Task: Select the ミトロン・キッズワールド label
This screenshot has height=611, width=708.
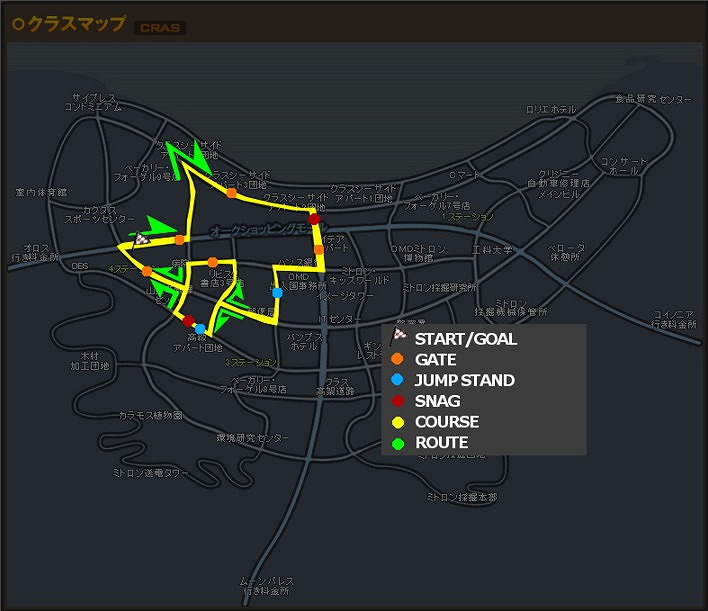Action: tap(359, 275)
